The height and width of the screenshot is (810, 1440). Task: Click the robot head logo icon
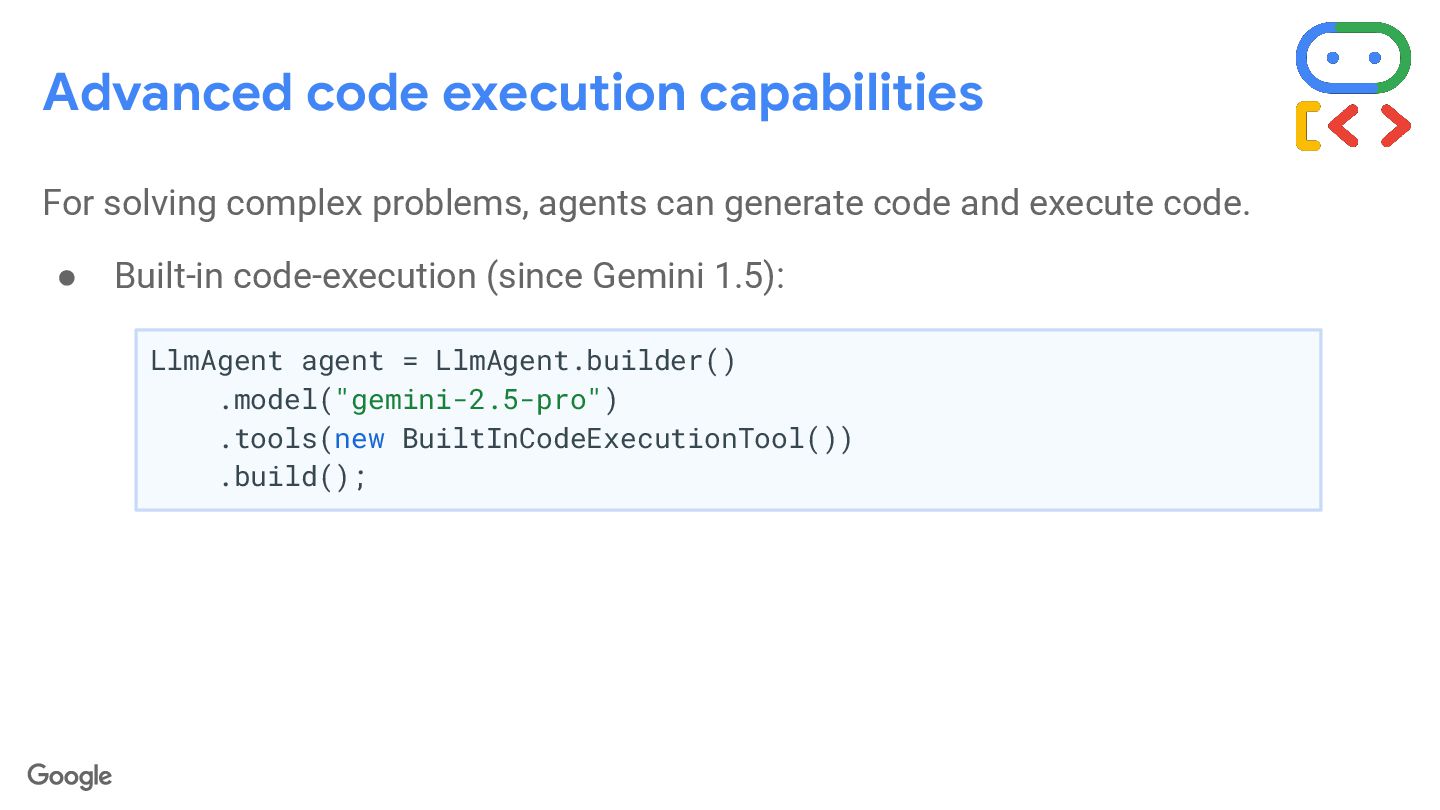(x=1353, y=58)
